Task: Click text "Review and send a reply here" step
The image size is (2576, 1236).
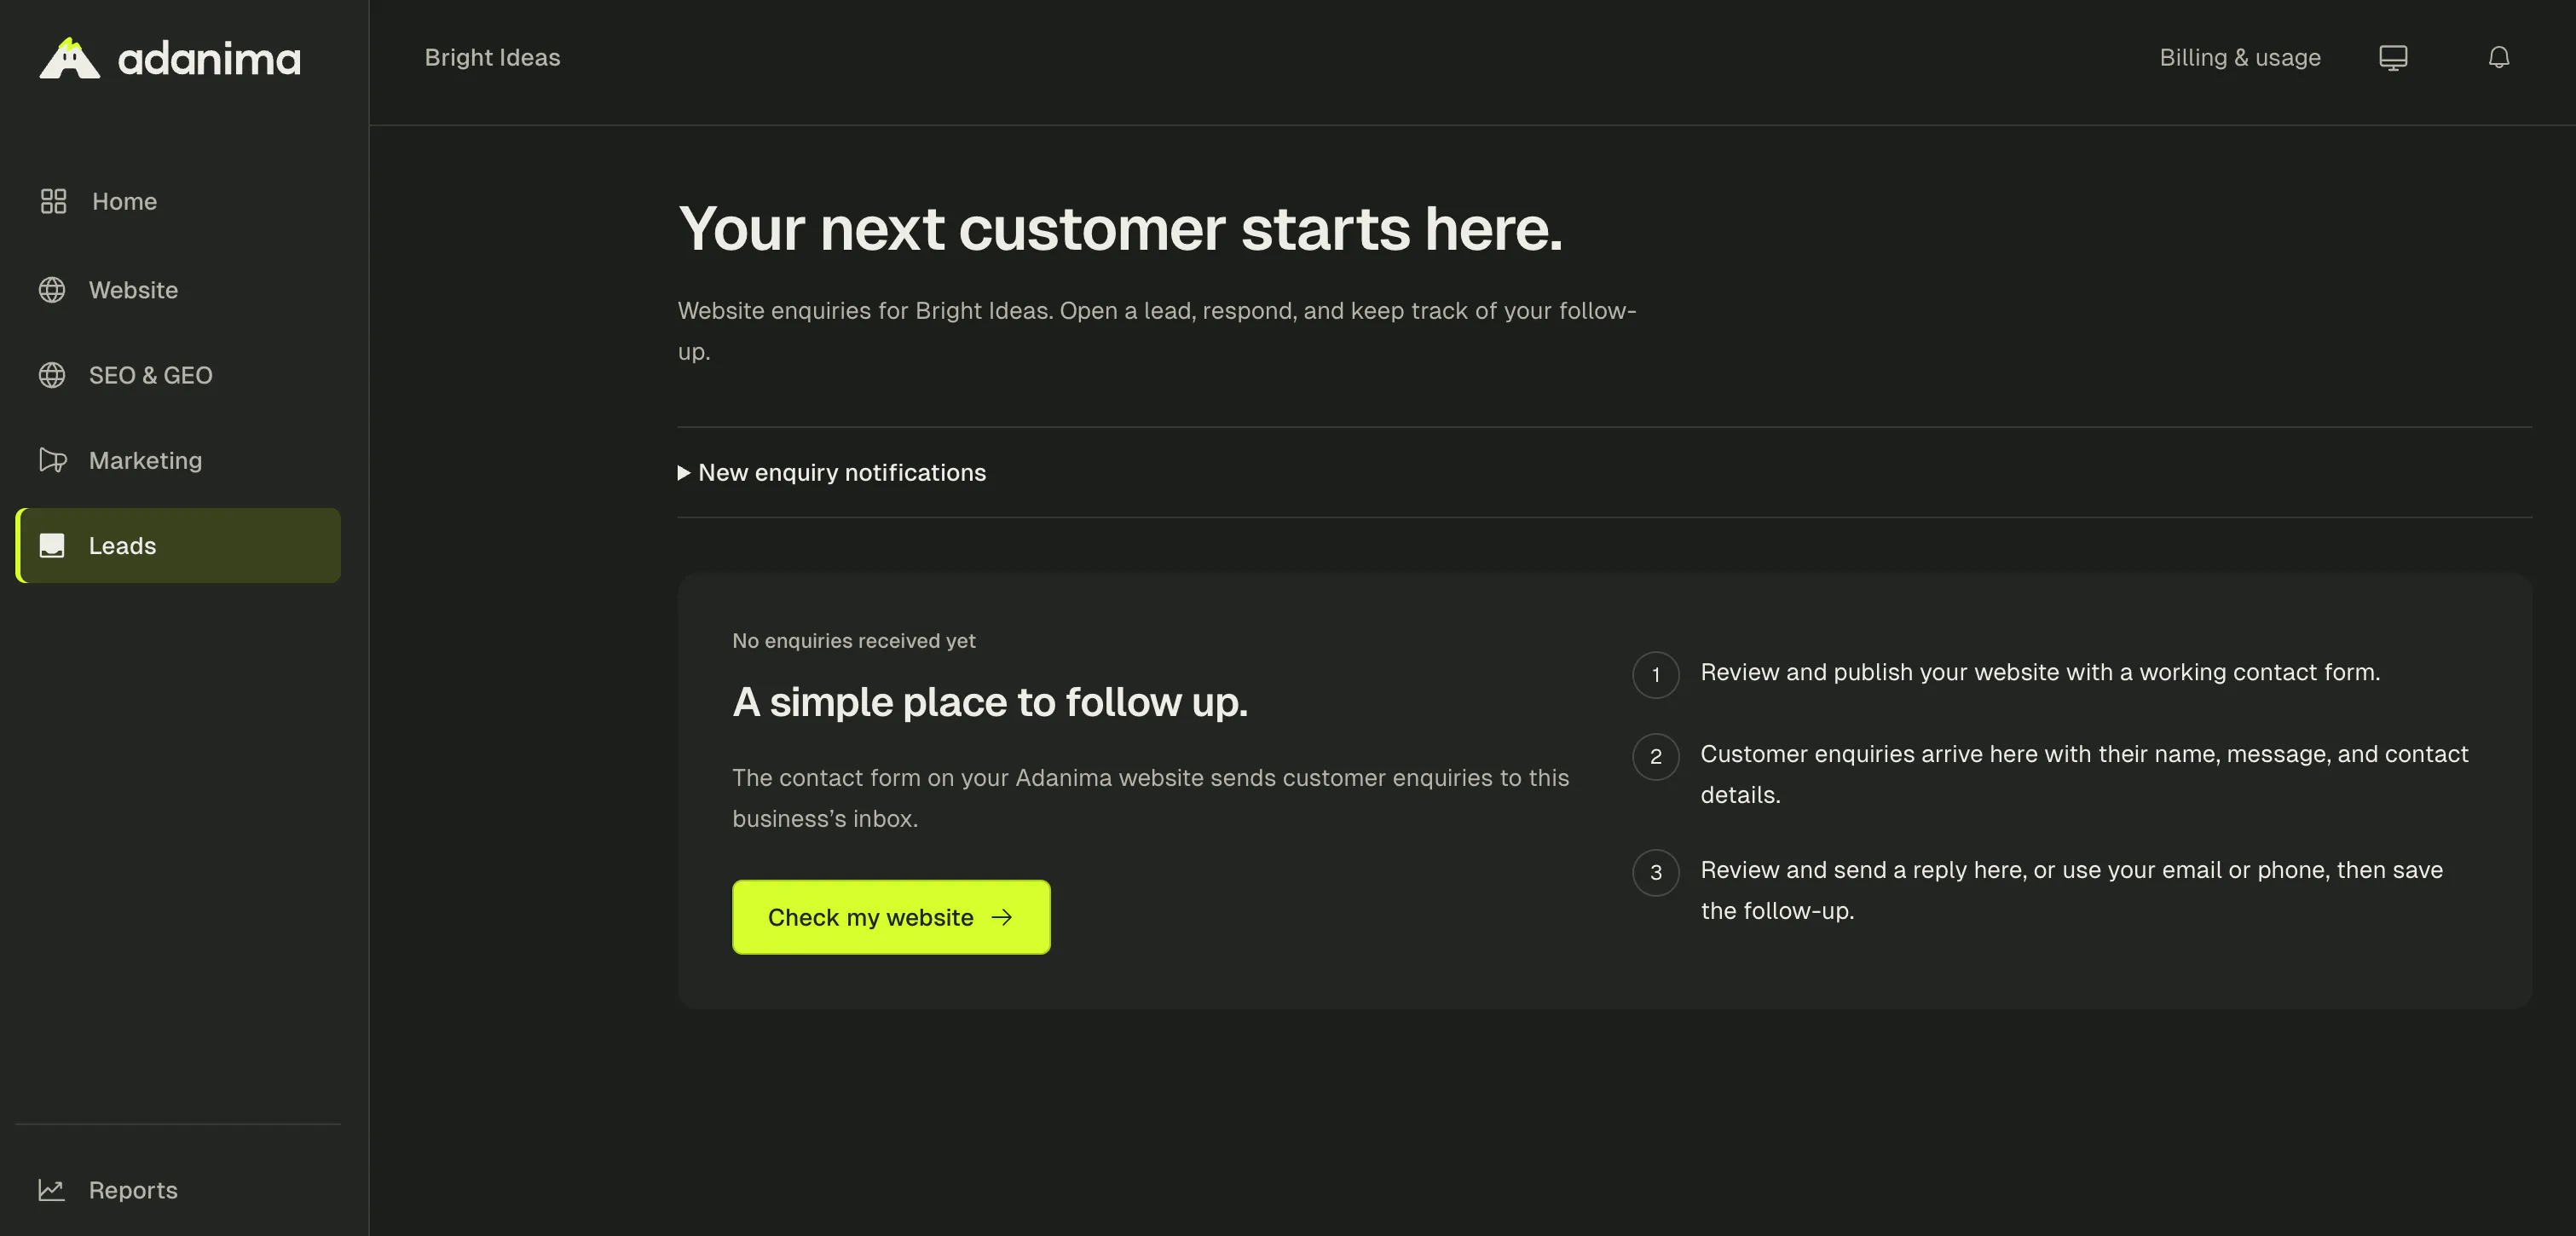Action: (x=2071, y=890)
